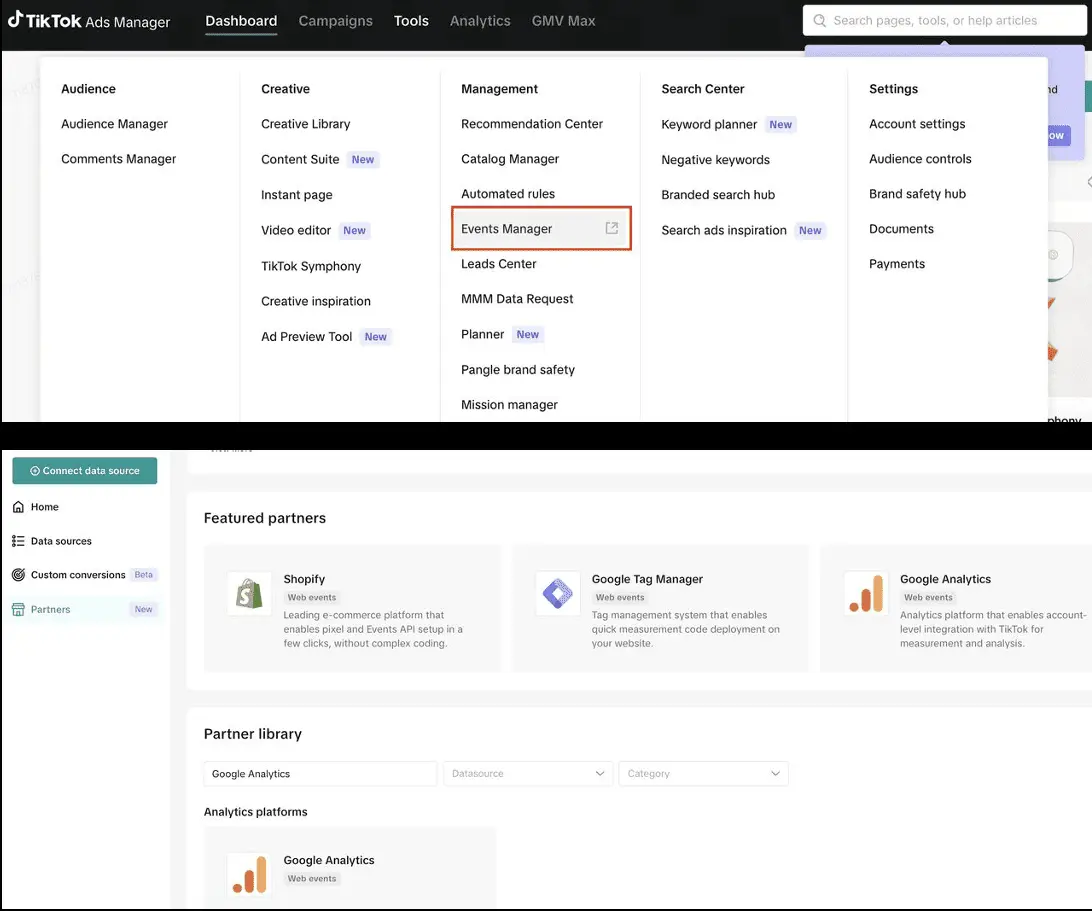Image resolution: width=1092 pixels, height=911 pixels.
Task: Open the Datasource dropdown
Action: 528,774
